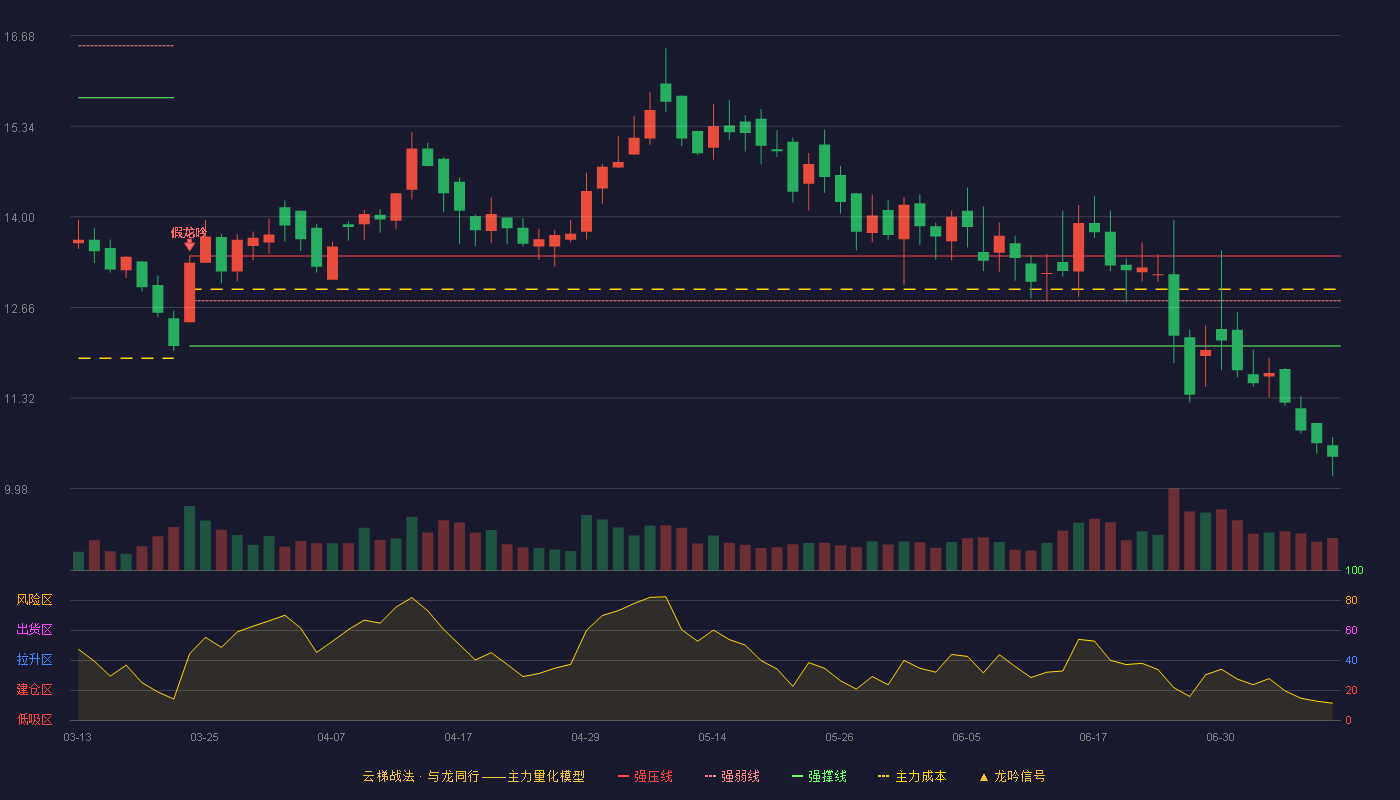Screen dimensions: 1400x800
Task: Toggle the 强压线 legend entry
Action: pyautogui.click(x=645, y=776)
